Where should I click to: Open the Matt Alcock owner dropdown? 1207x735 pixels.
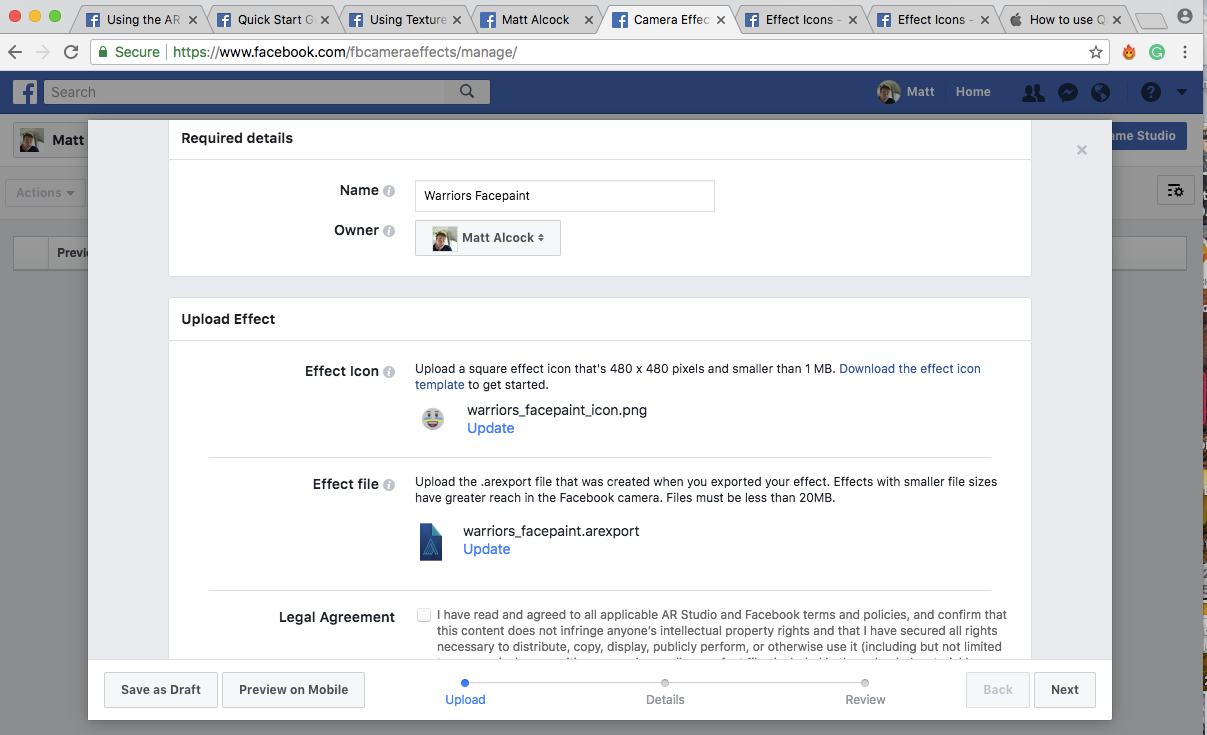coord(488,238)
